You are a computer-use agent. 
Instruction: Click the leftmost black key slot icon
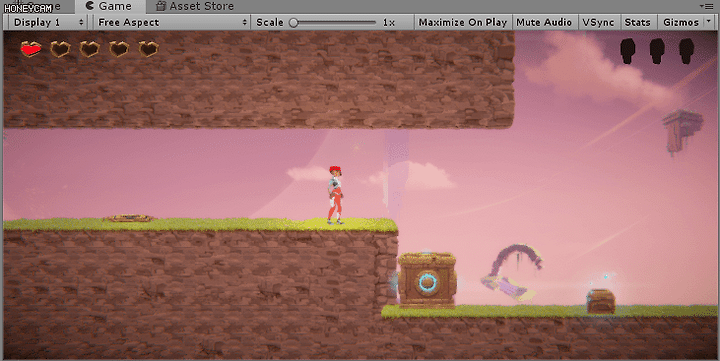pyautogui.click(x=628, y=51)
